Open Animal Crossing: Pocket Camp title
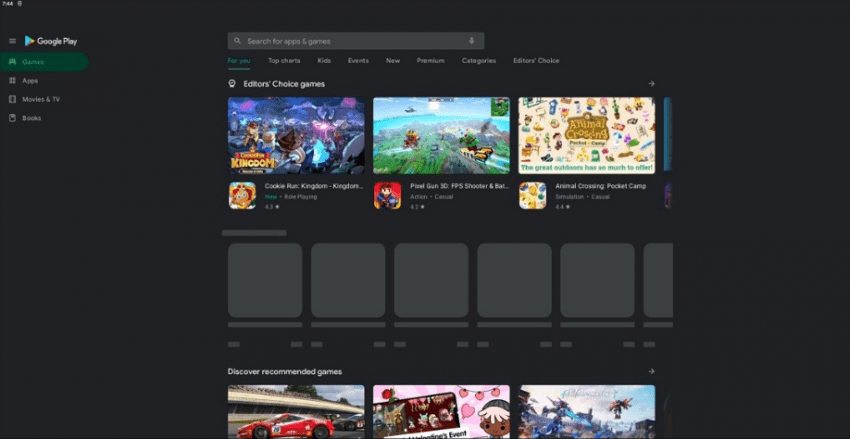850x439 pixels. coord(601,186)
